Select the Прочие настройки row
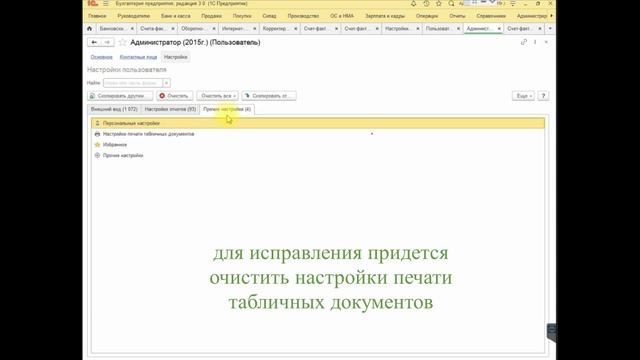The width and height of the screenshot is (640, 360). (x=318, y=156)
